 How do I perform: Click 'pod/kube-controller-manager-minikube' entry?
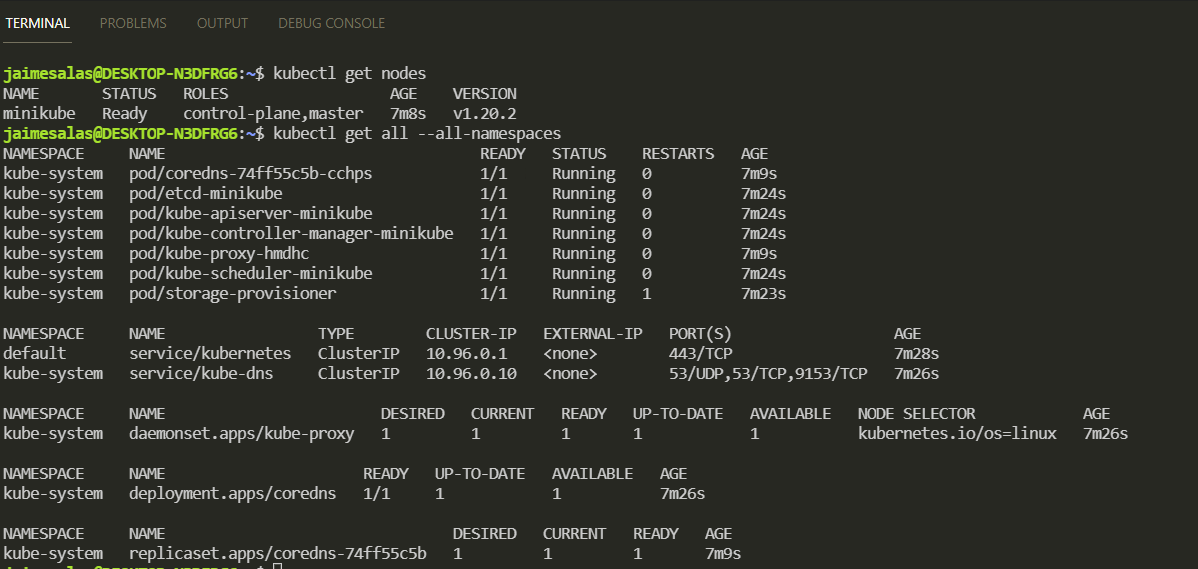click(x=291, y=233)
